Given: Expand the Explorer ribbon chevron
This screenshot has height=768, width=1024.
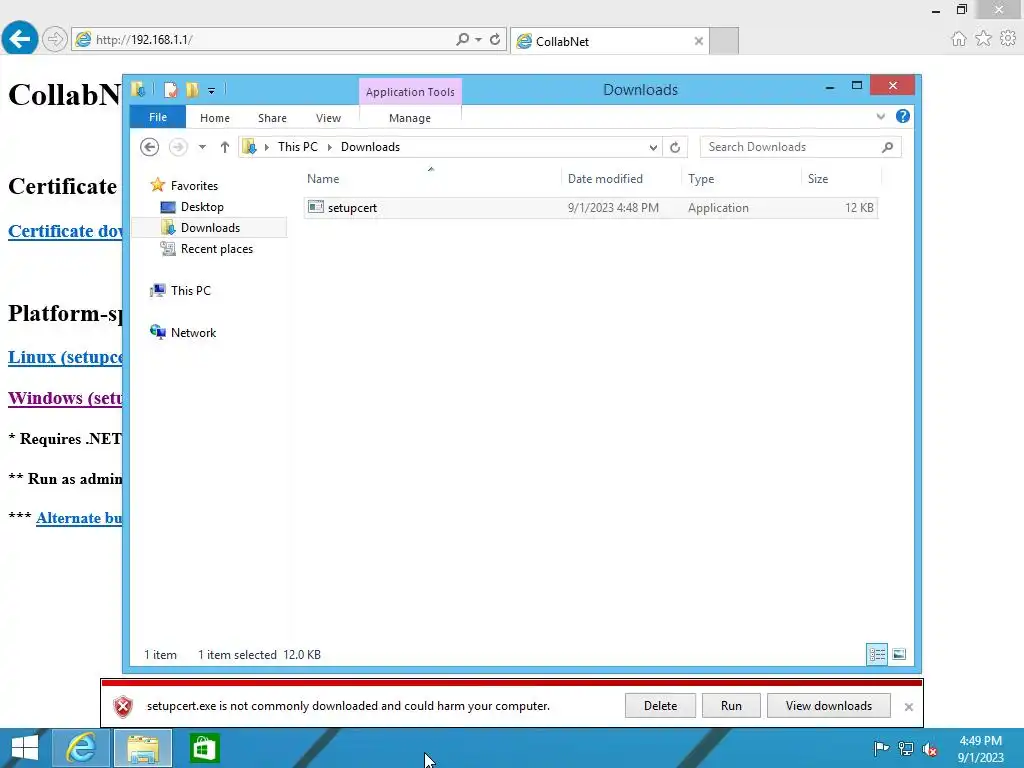Looking at the screenshot, I should 881,116.
